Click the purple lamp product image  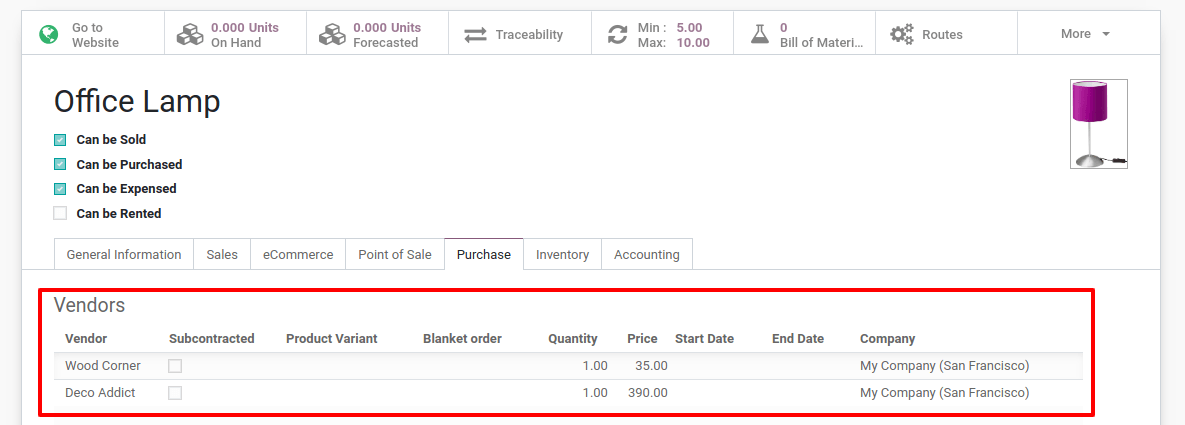(1098, 124)
